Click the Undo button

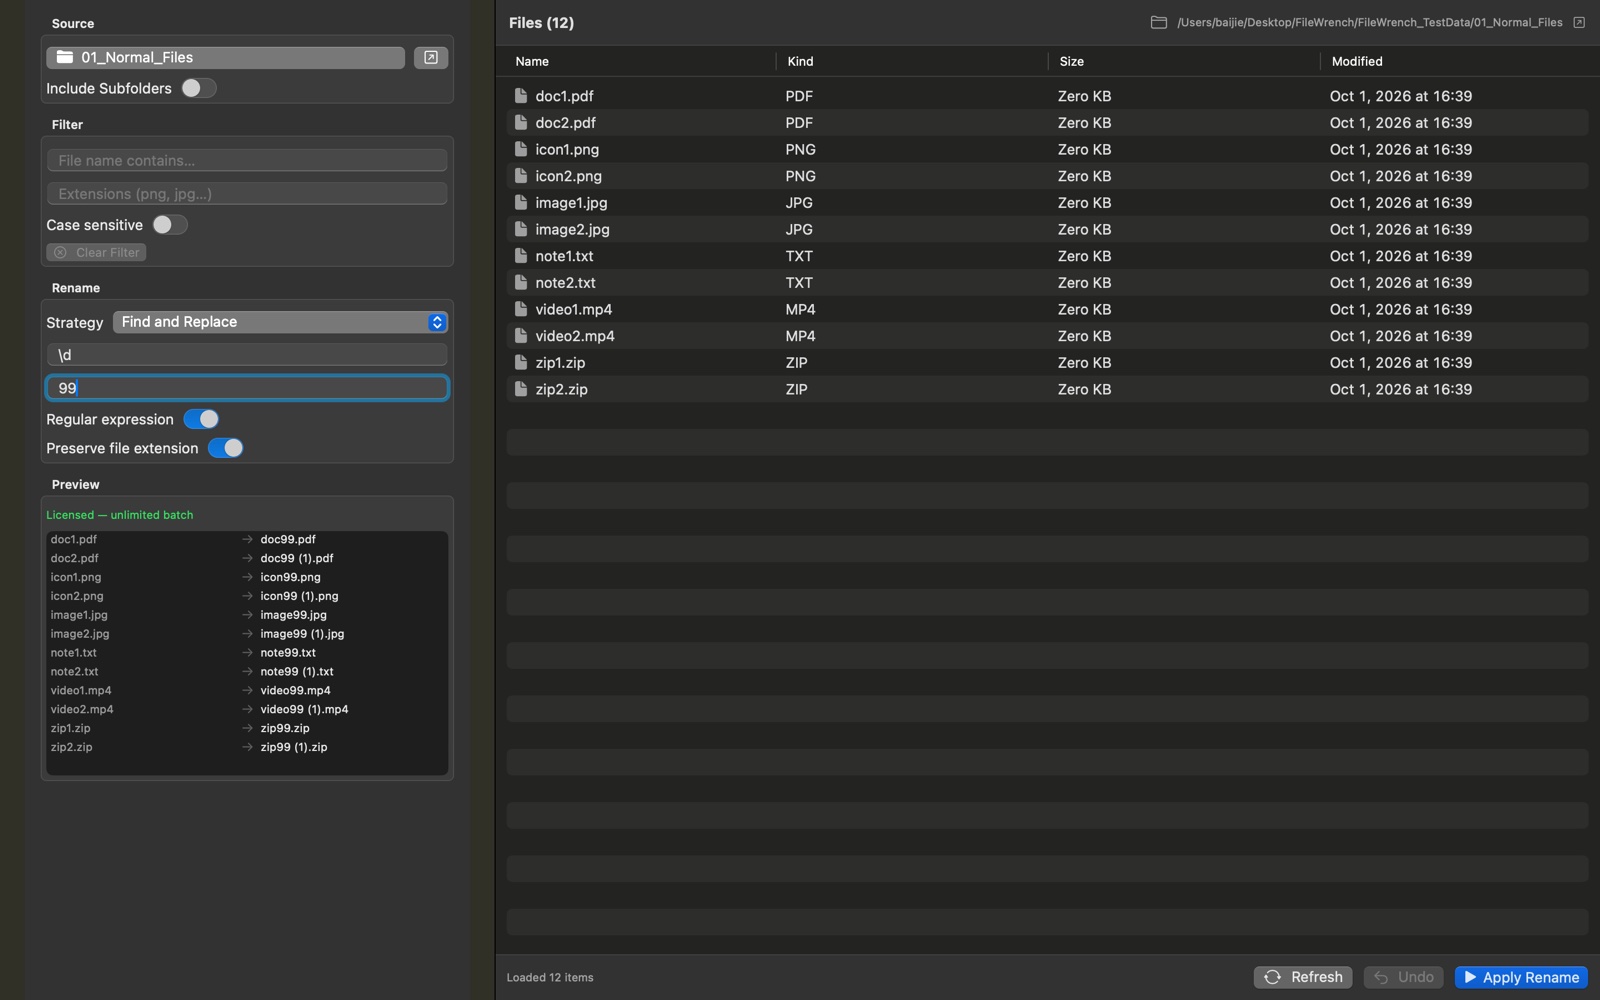[x=1404, y=977]
